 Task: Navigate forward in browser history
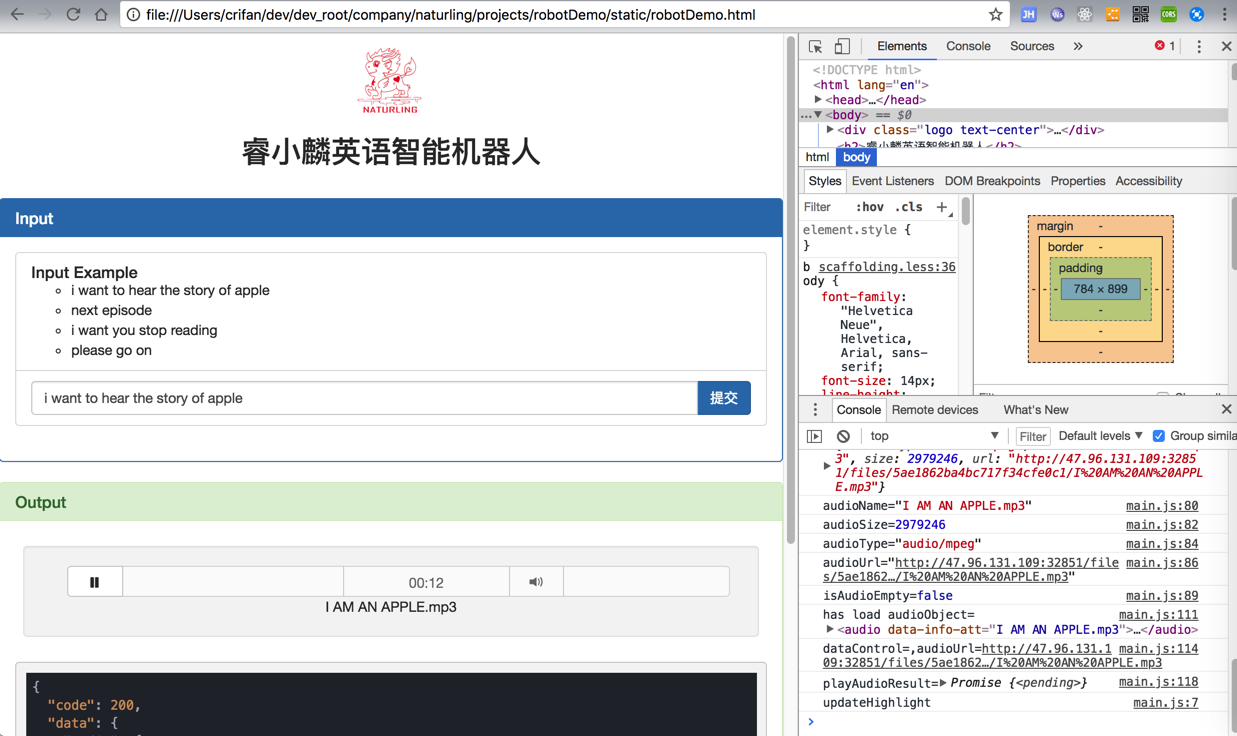pyautogui.click(x=45, y=15)
